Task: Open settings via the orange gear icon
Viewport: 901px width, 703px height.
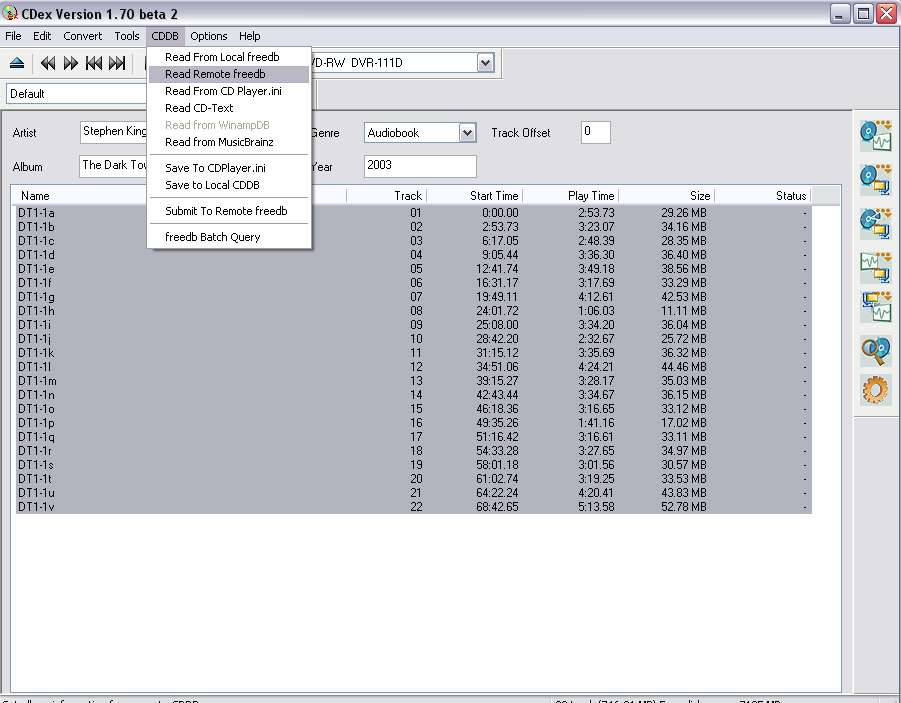Action: (x=875, y=390)
